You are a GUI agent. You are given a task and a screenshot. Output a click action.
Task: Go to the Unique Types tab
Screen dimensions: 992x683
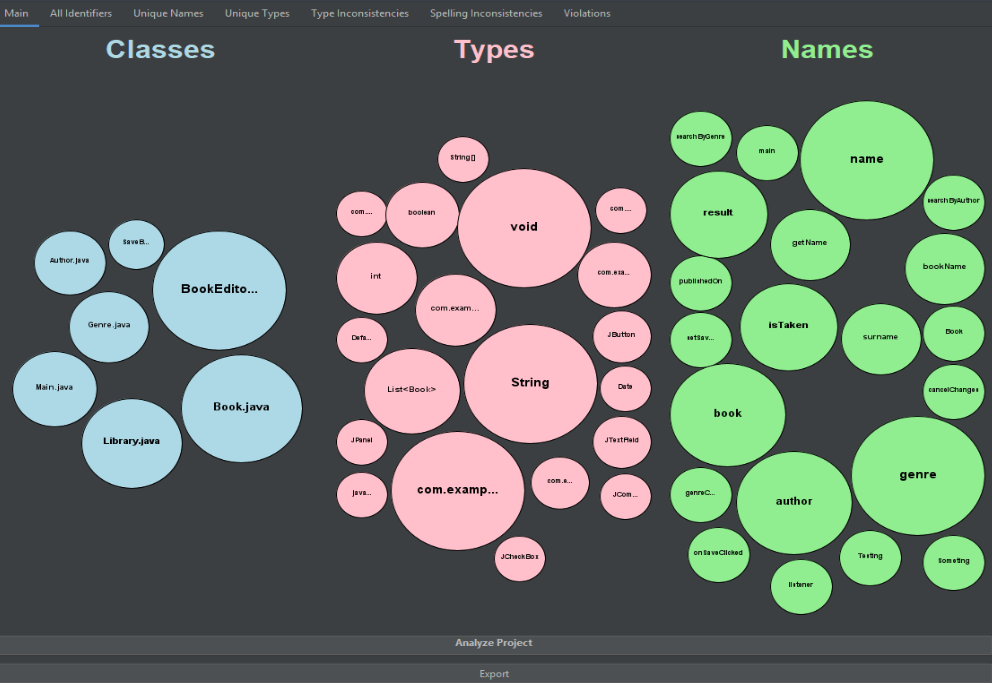click(x=257, y=13)
